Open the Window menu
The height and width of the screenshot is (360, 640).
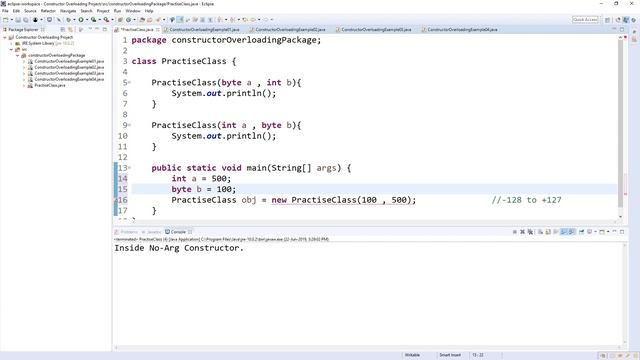tap(133, 11)
